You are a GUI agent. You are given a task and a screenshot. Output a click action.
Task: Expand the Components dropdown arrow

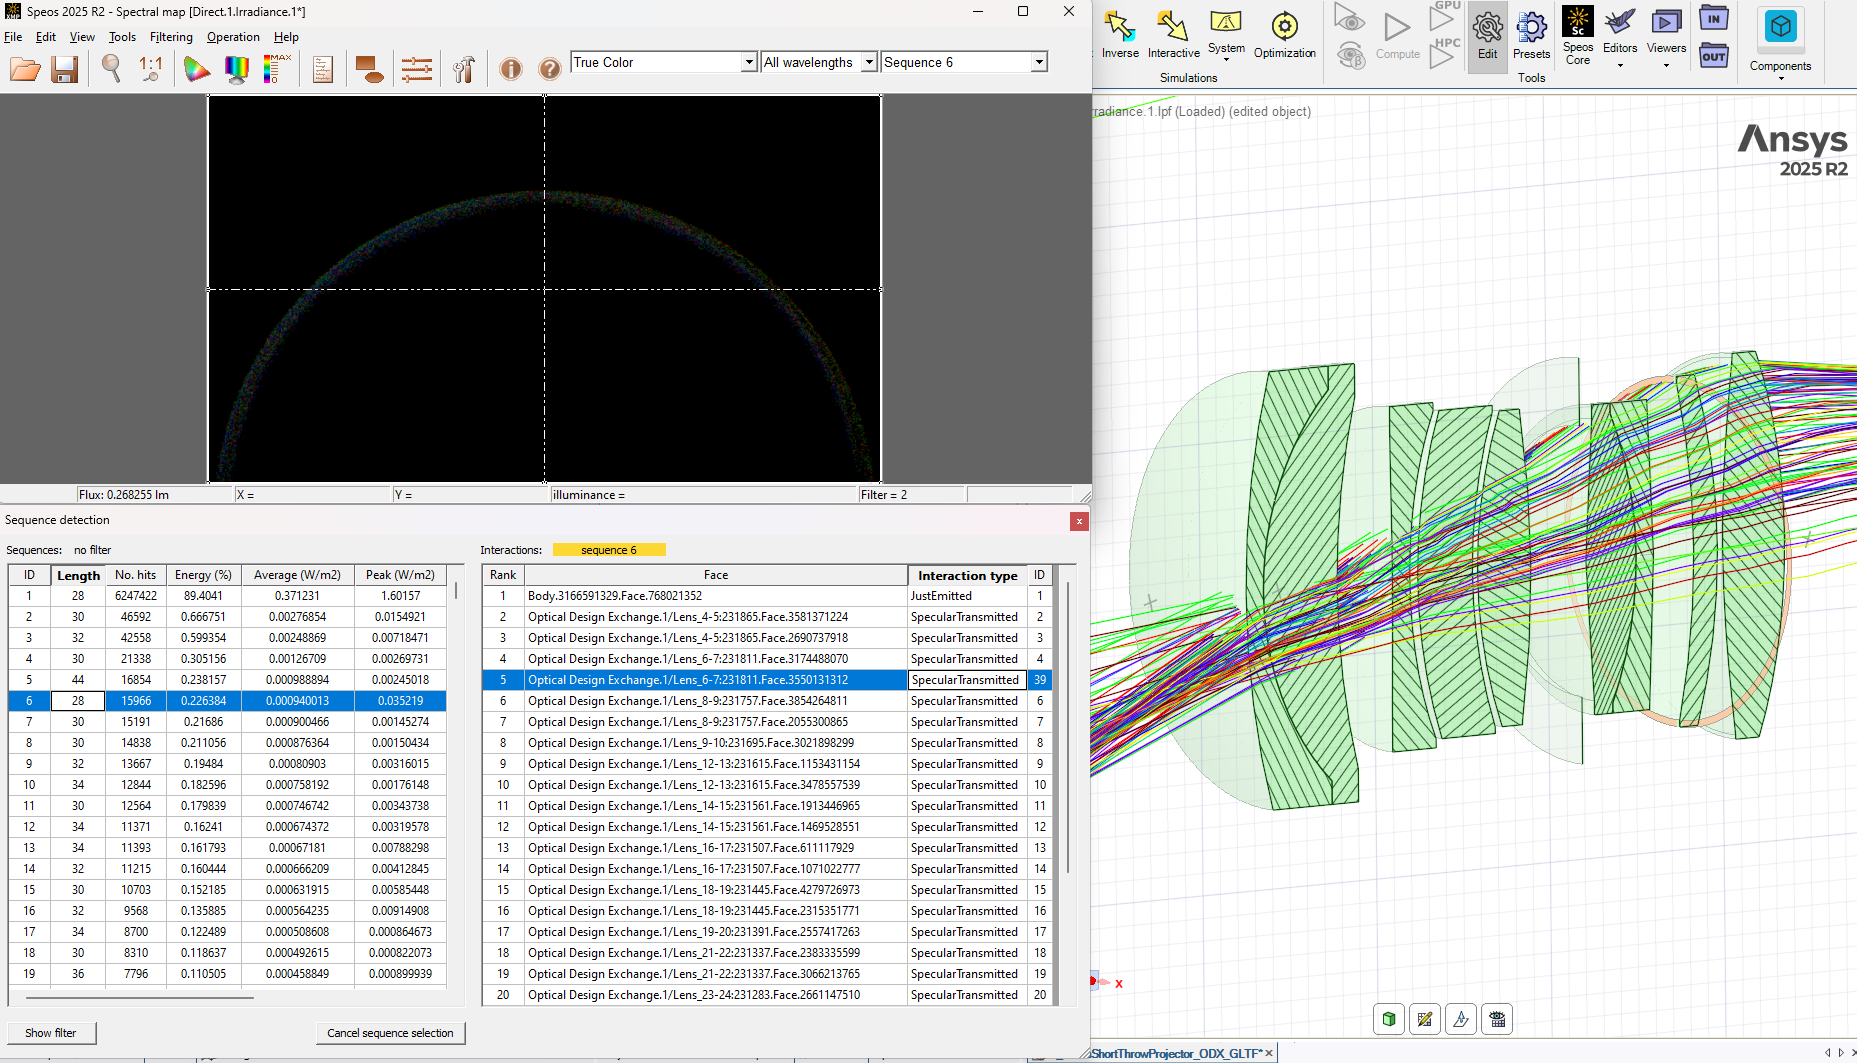point(1781,78)
